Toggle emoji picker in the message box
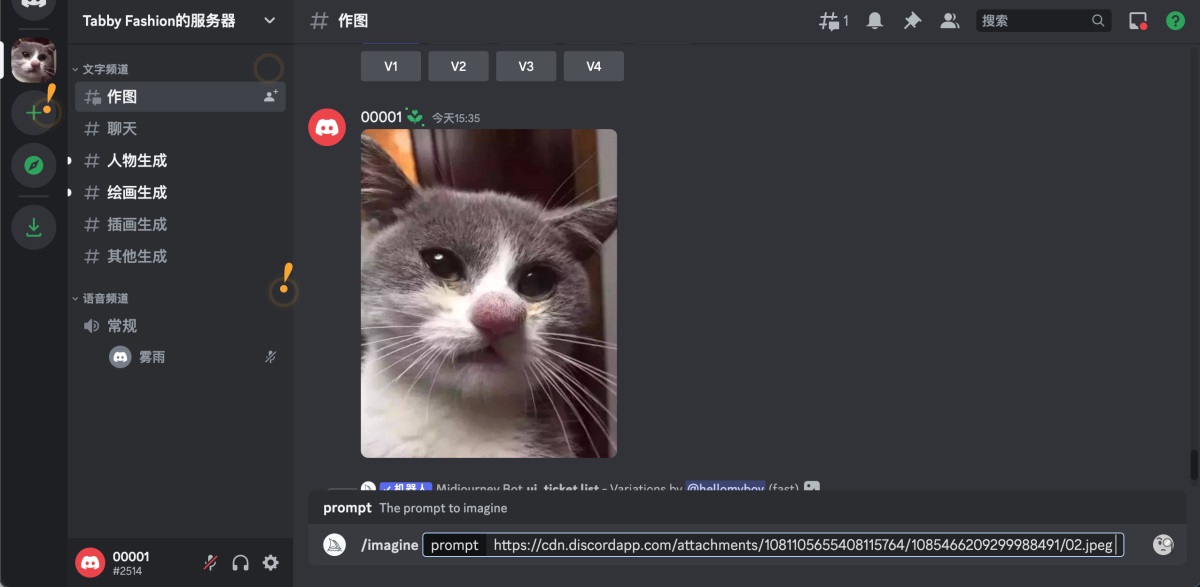 (1163, 544)
